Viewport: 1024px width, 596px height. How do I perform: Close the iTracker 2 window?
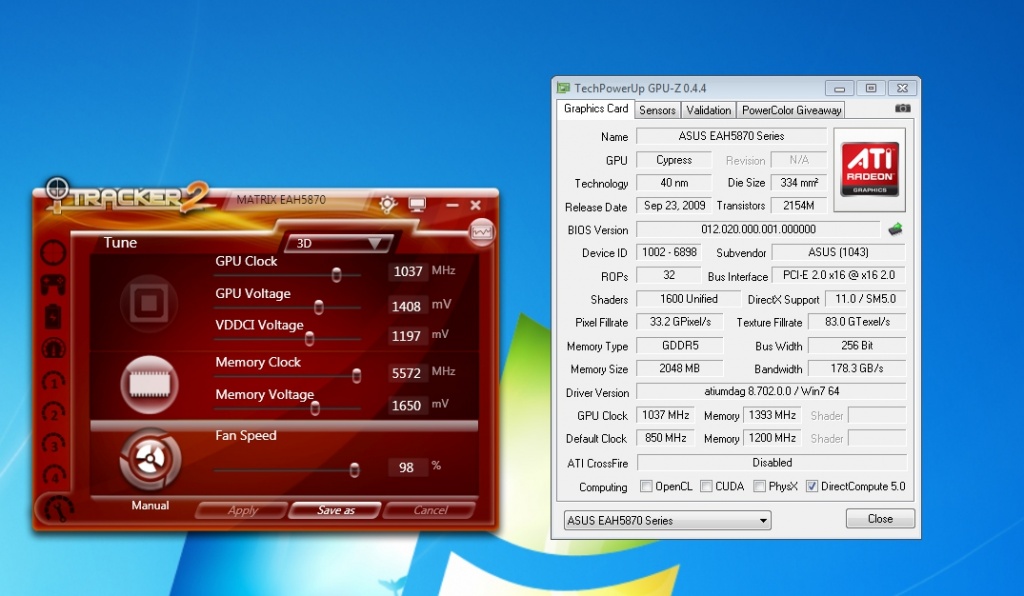coord(475,205)
